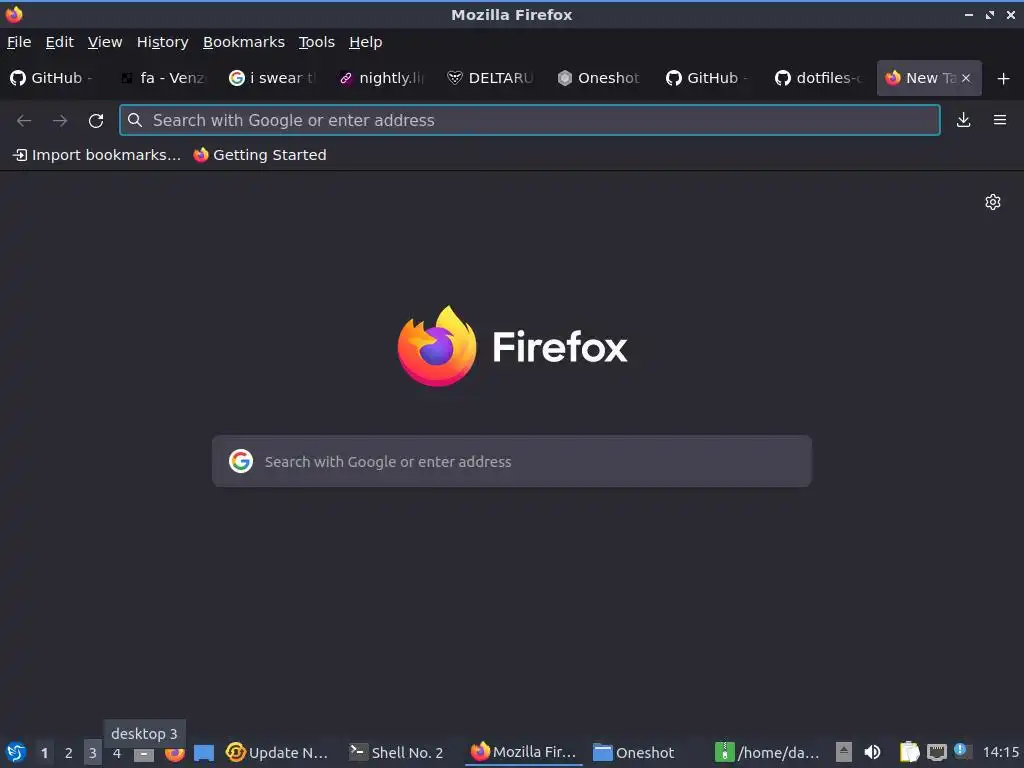
Task: Launch Firefox from taskbar quick launch
Action: click(174, 754)
